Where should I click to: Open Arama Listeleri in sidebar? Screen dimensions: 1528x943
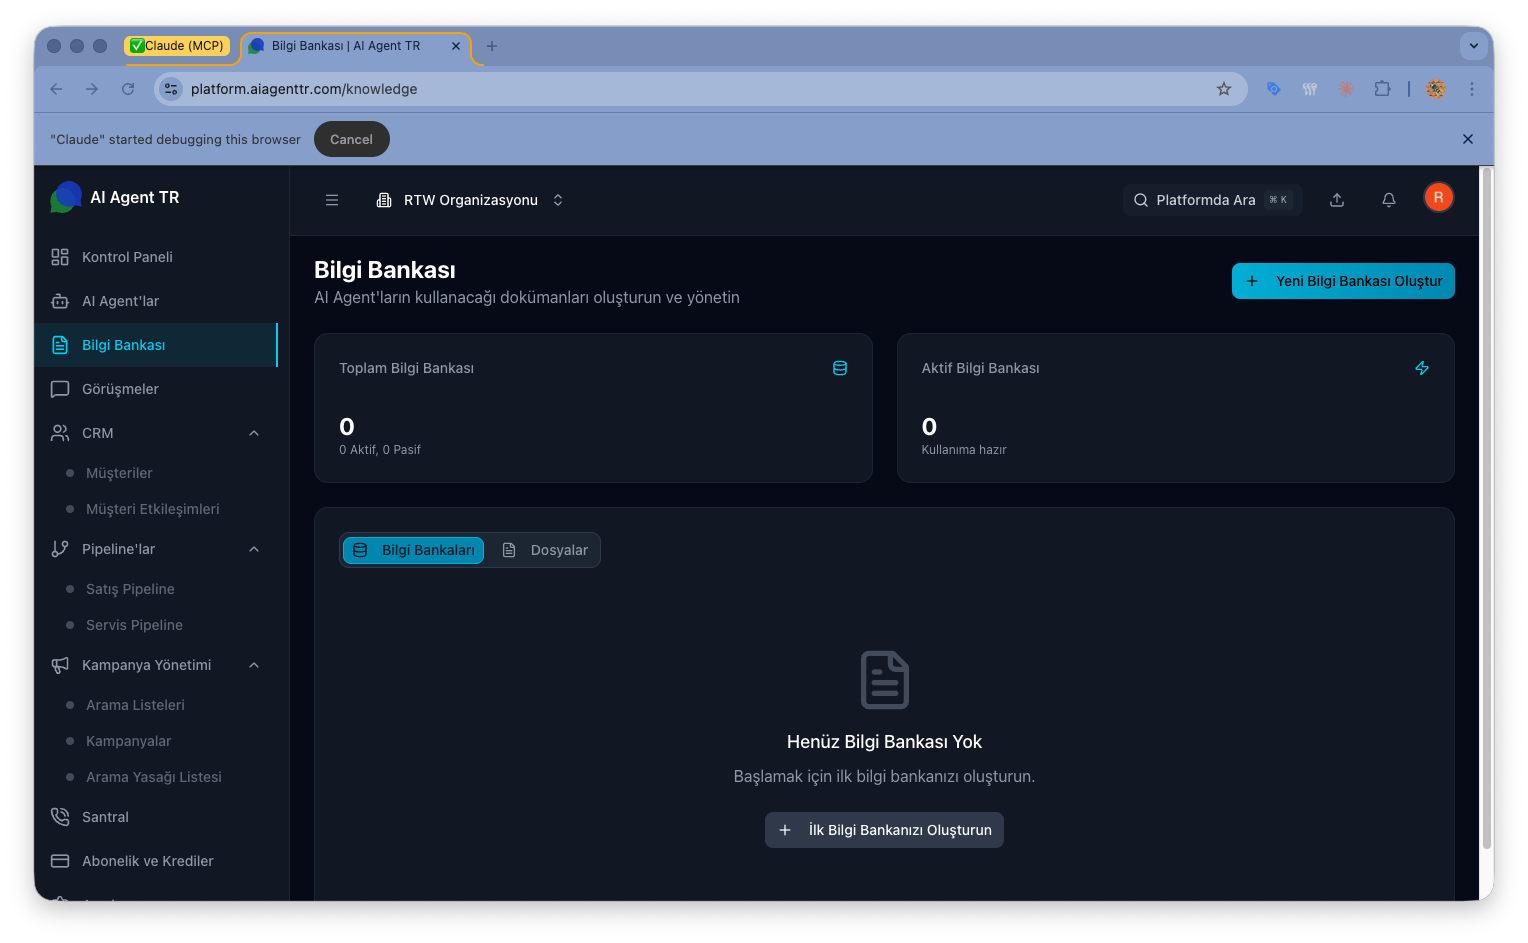135,705
